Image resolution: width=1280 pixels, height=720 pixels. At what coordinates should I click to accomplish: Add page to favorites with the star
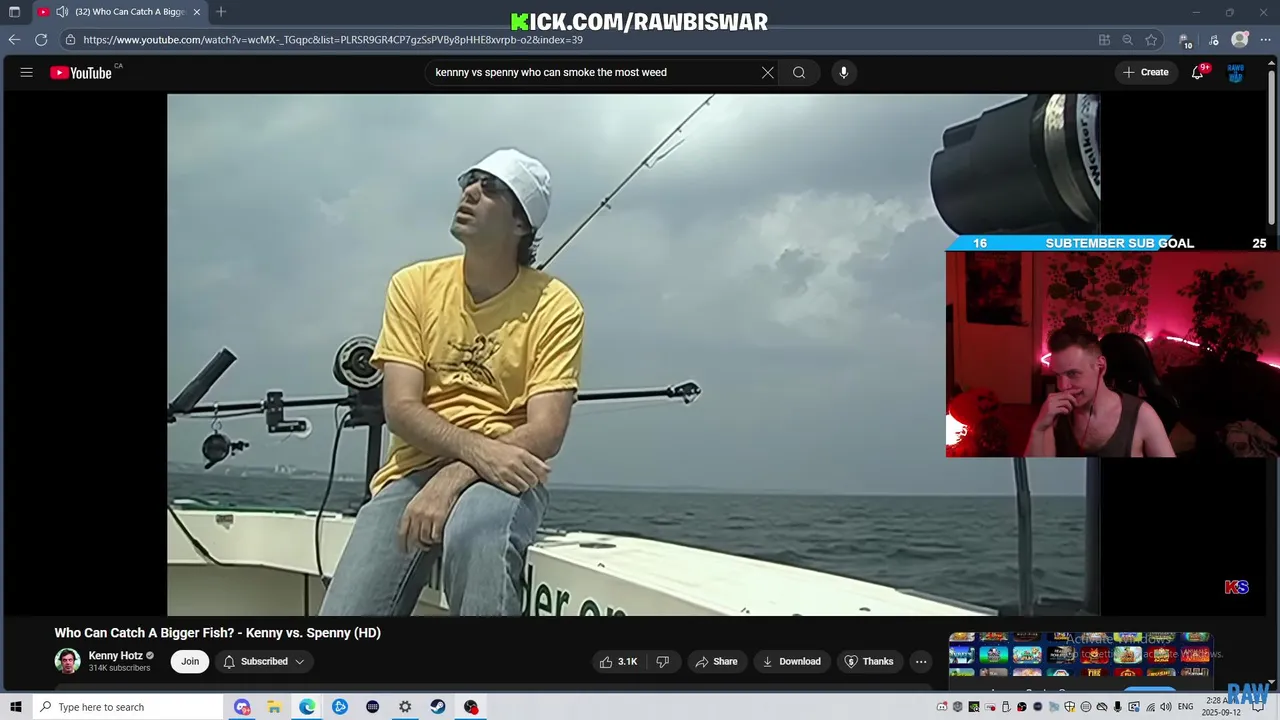(1151, 40)
